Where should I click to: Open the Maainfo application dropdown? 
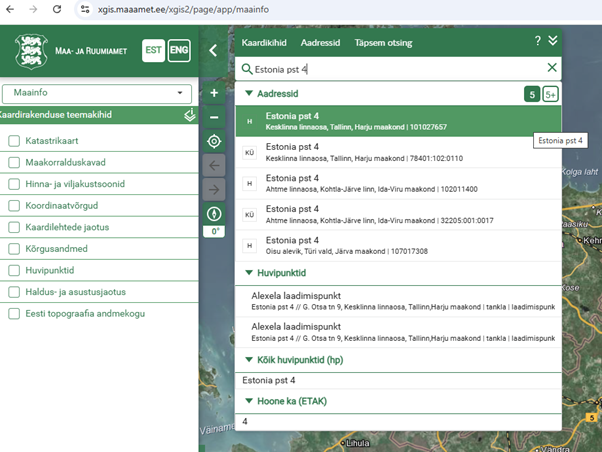97,93
